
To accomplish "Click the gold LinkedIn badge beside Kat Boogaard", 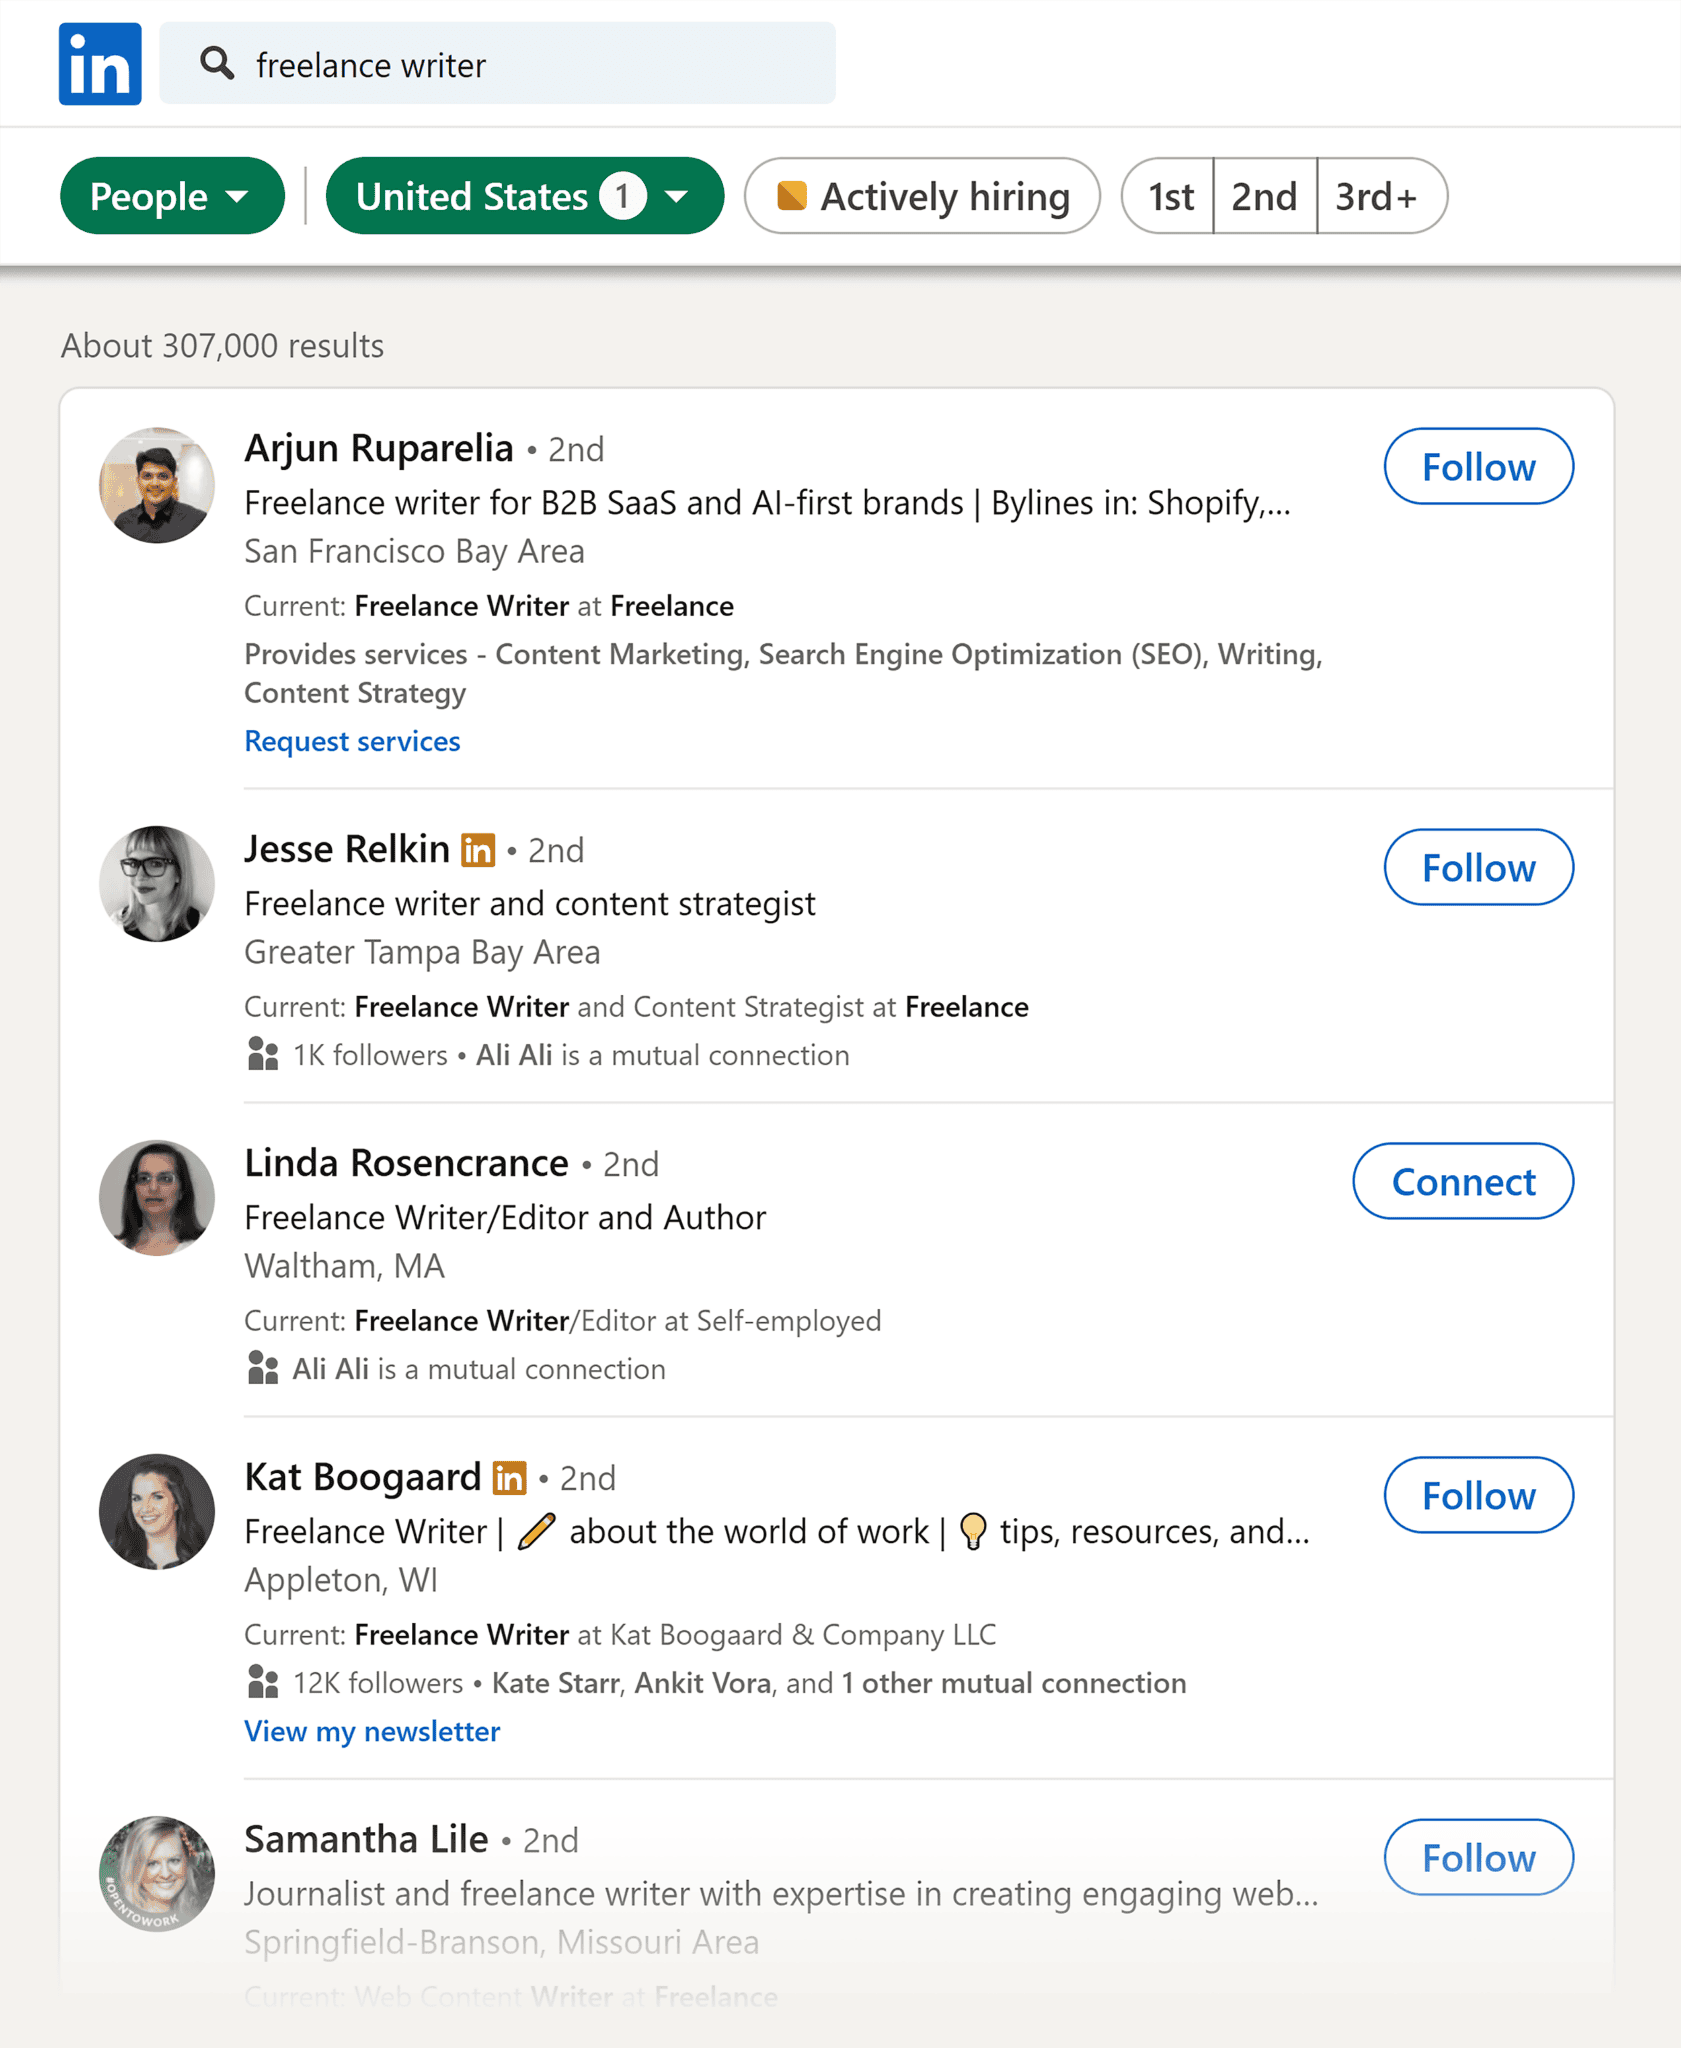I will 510,1477.
